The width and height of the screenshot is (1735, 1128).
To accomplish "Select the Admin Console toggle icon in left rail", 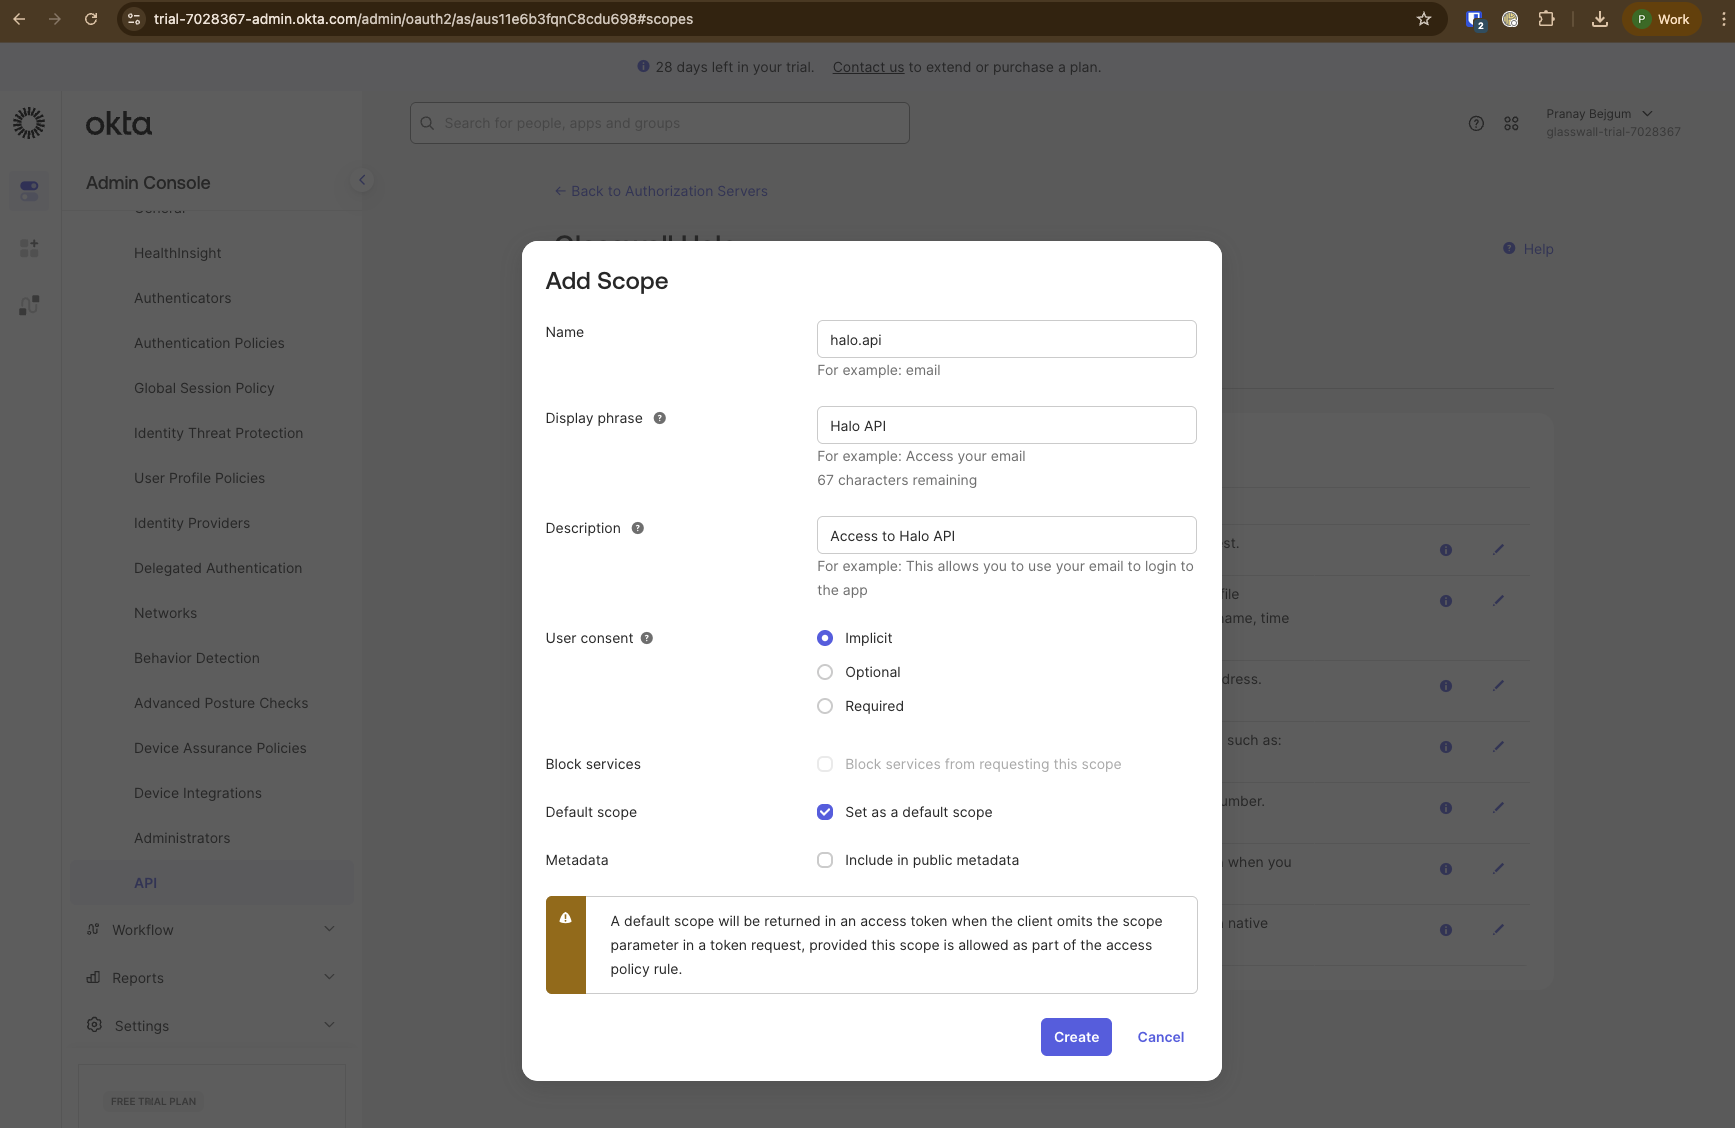I will coord(28,190).
